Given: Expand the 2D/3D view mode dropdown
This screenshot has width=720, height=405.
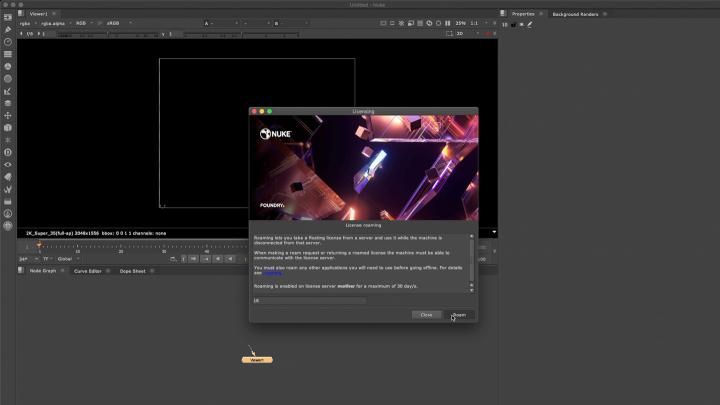Looking at the screenshot, I should tap(464, 34).
